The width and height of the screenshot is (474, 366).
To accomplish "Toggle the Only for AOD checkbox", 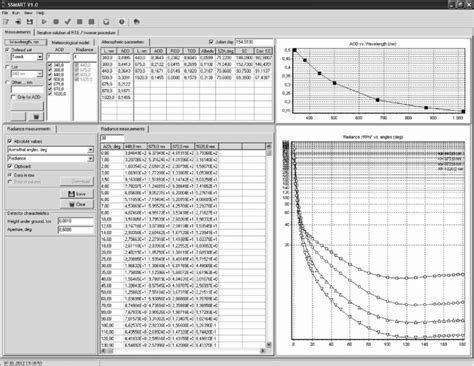I will point(13,97).
